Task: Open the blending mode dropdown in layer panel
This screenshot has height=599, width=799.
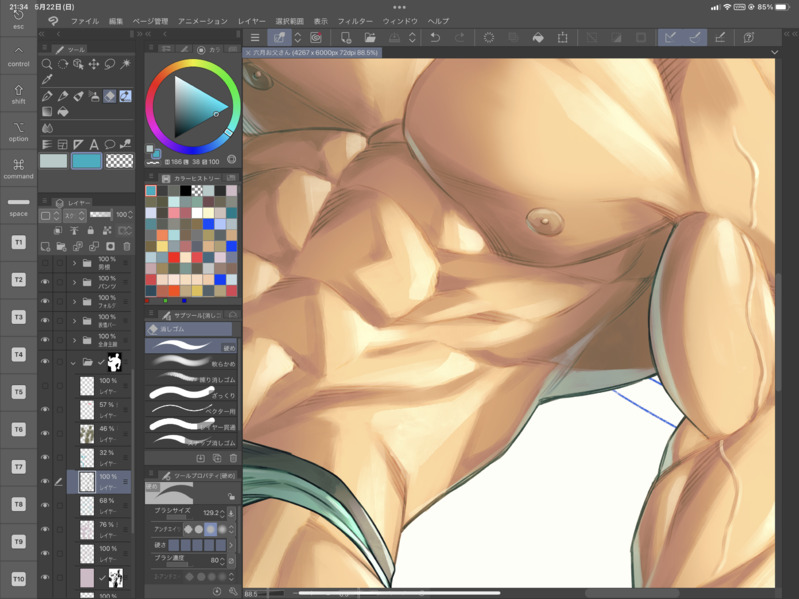Action: [x=74, y=215]
